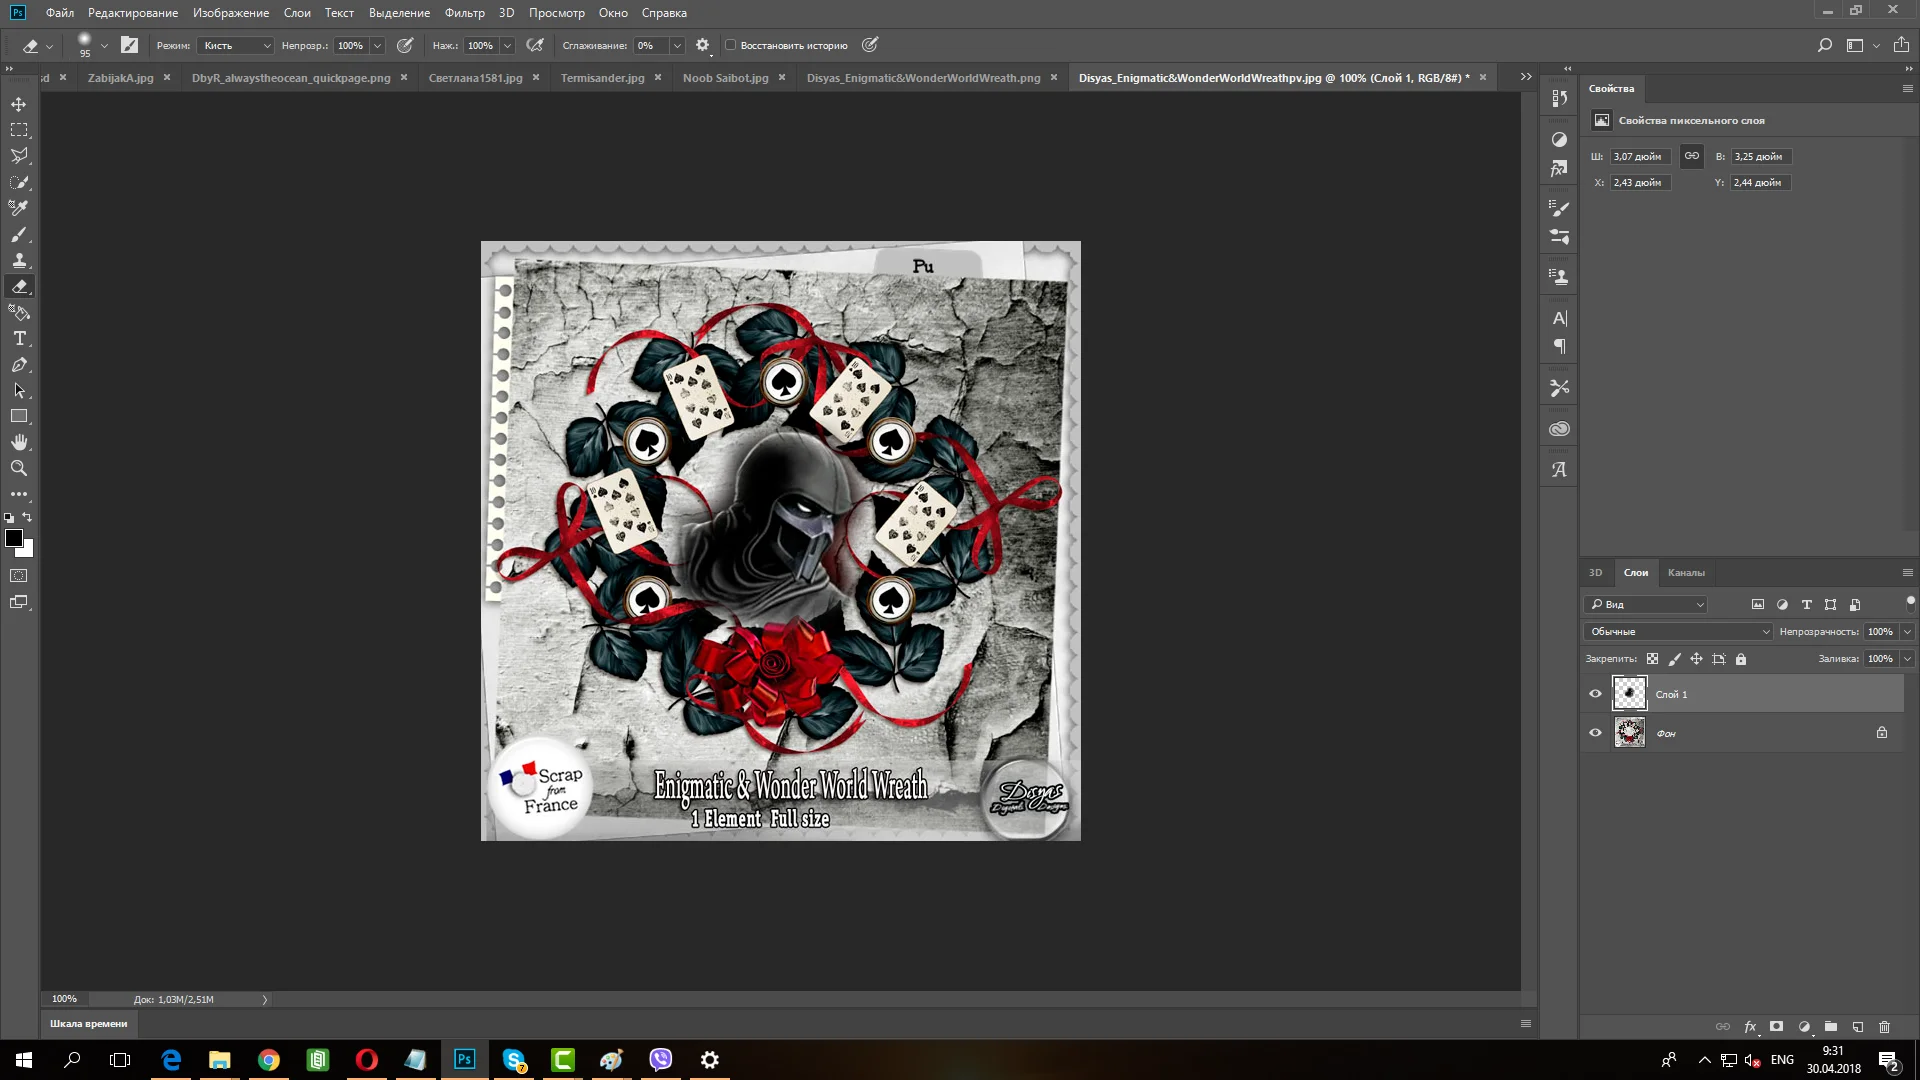This screenshot has width=1920, height=1080.
Task: Hide Layer 1 (Слой 1) visibility
Action: 1595,694
